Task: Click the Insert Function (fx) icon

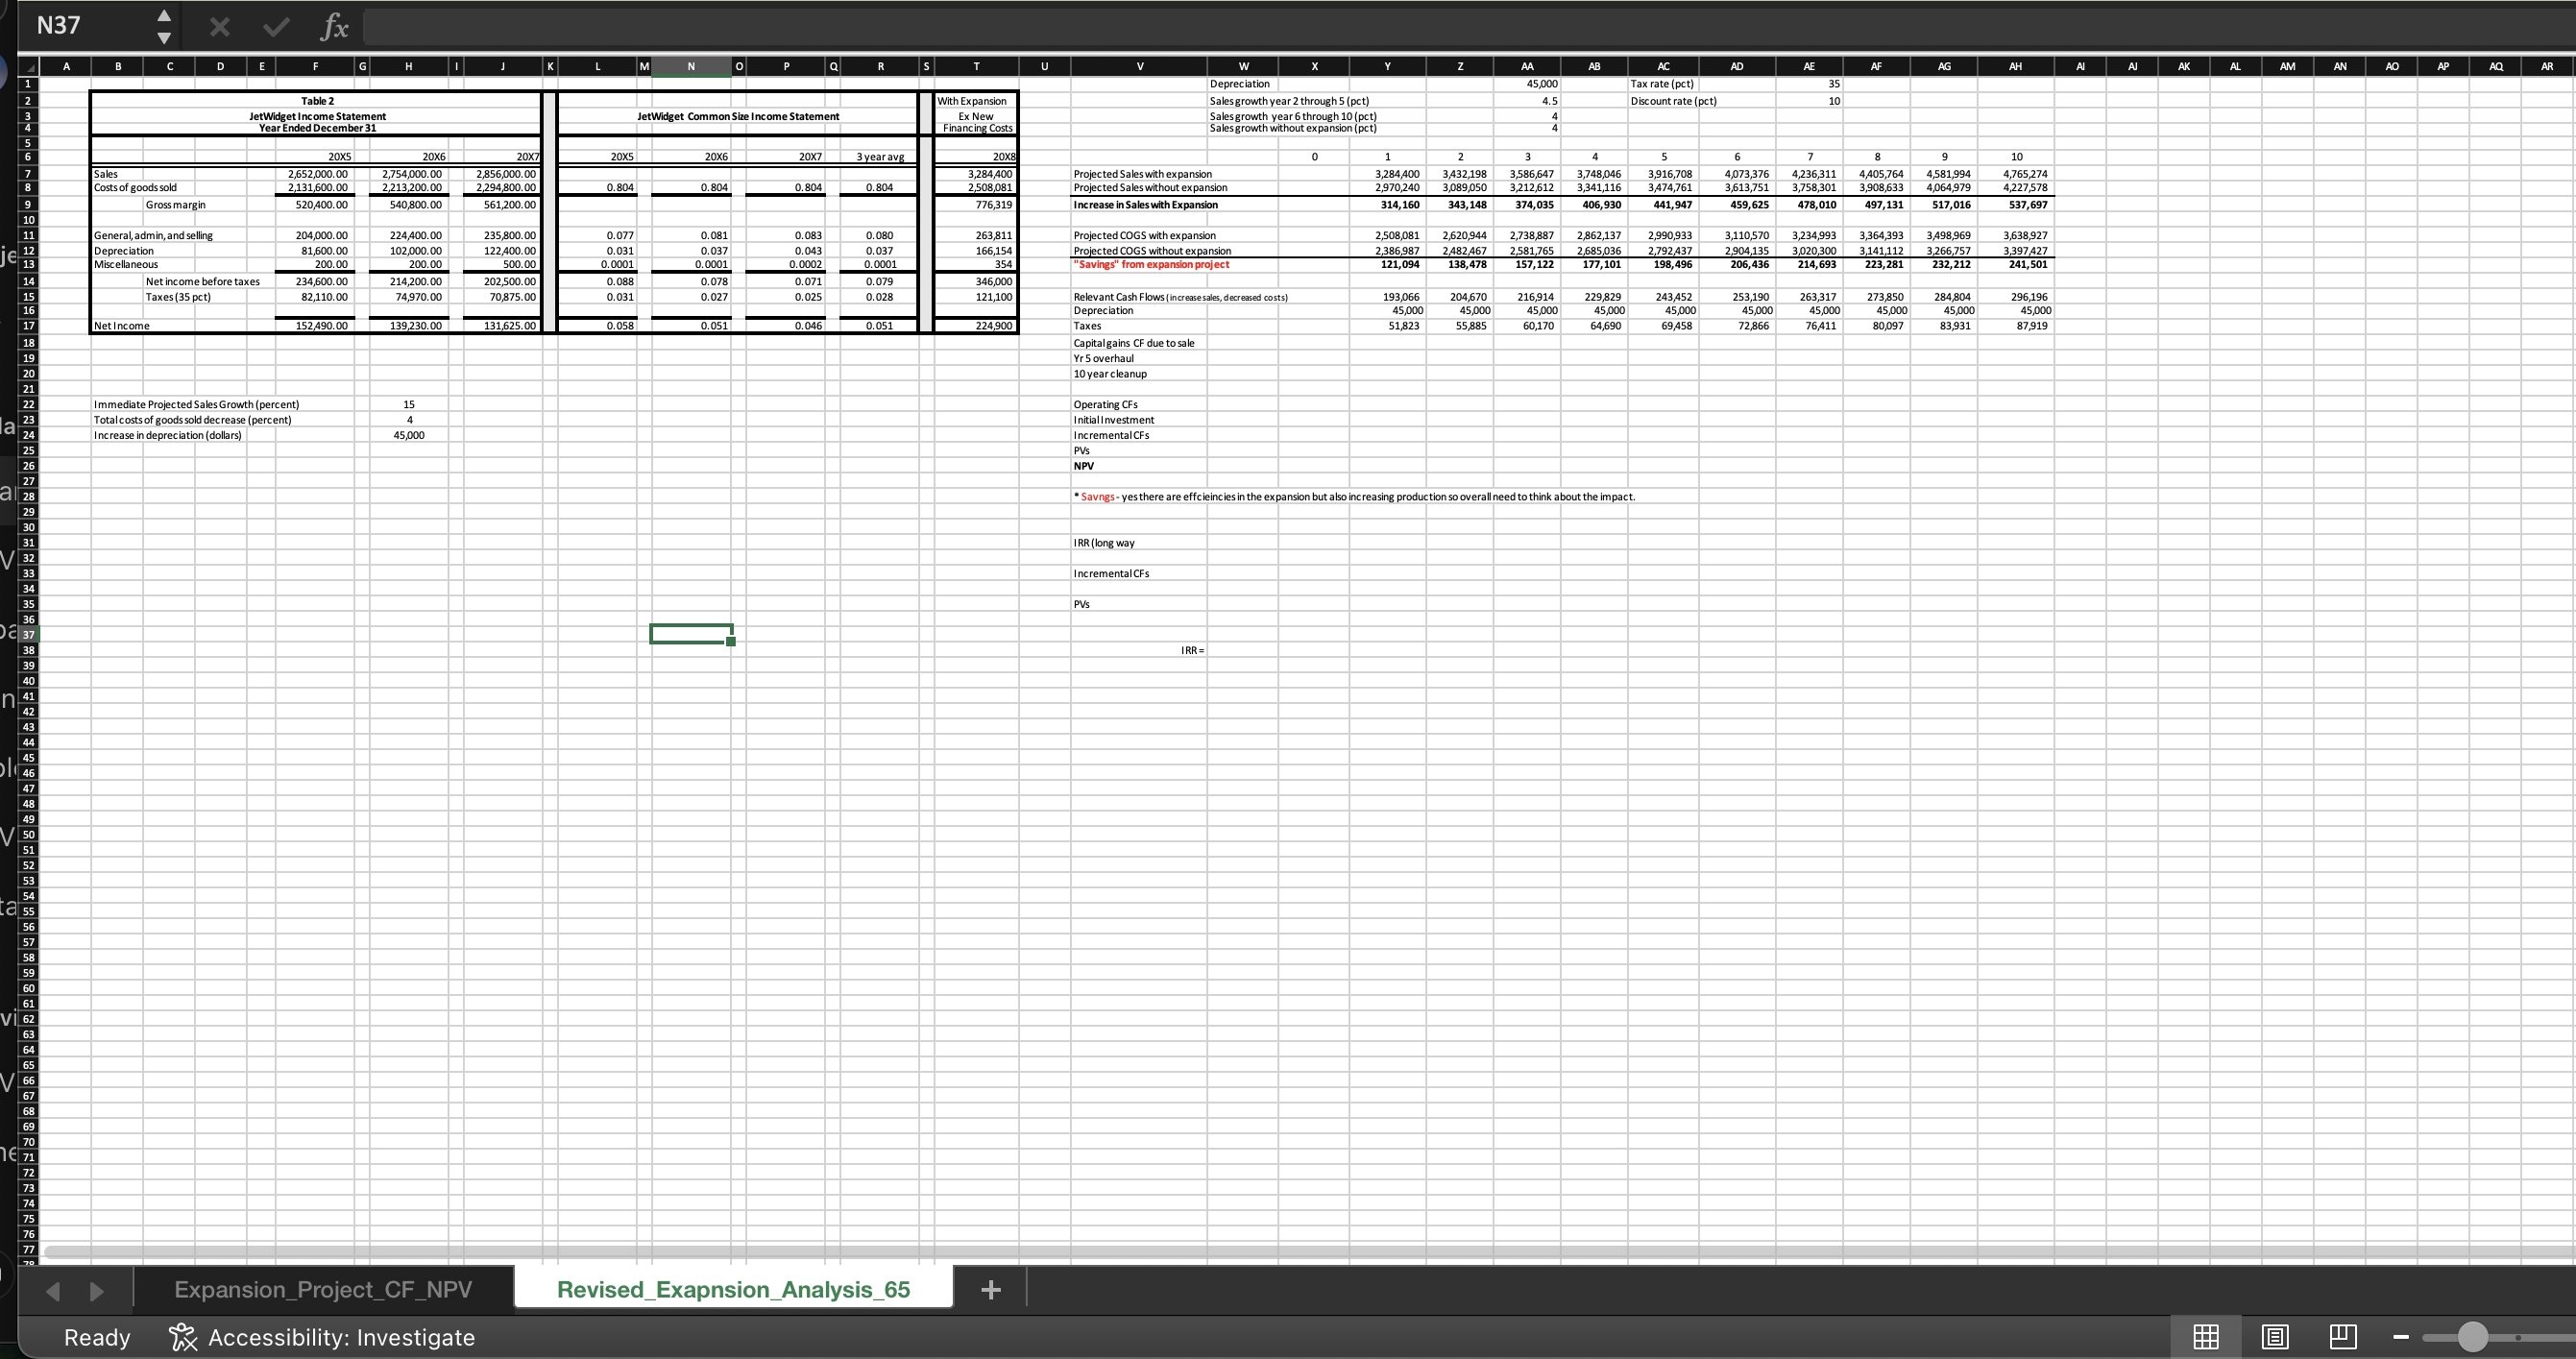Action: tap(333, 26)
